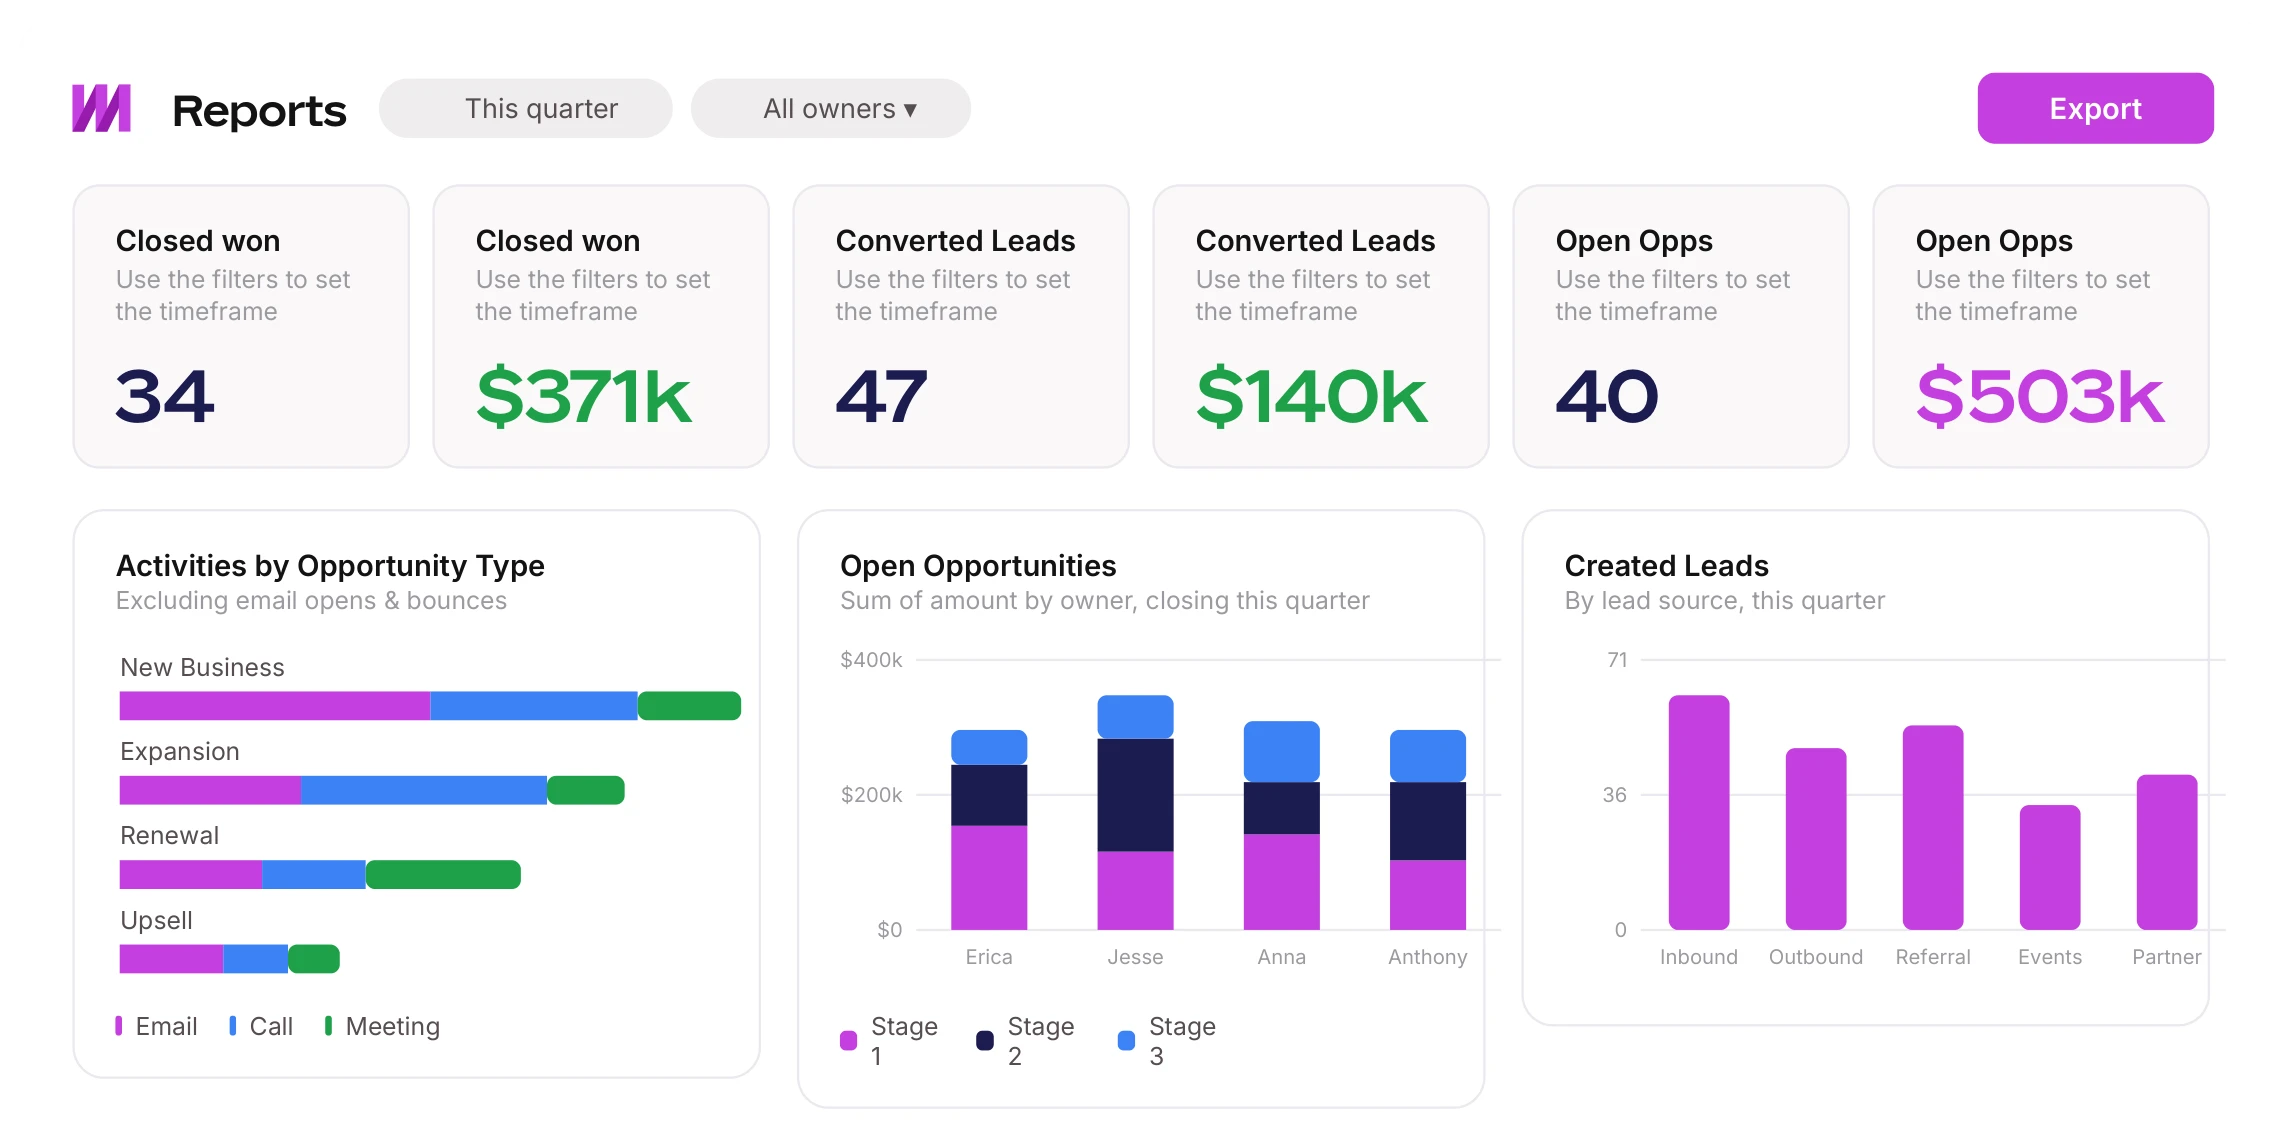This screenshot has width=2287, height=1121.
Task: Toggle the Stage 2 legend item
Action: (1026, 1040)
